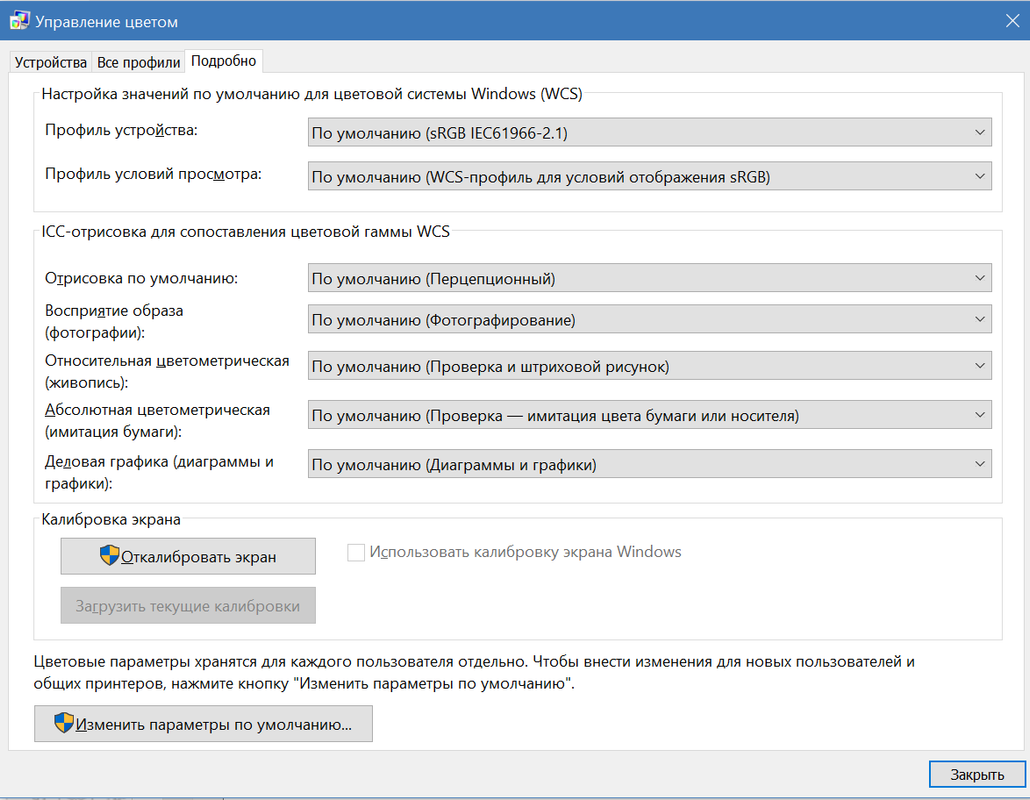Close the Управление цветом window with X
Image resolution: width=1030 pixels, height=800 pixels.
coord(1012,21)
